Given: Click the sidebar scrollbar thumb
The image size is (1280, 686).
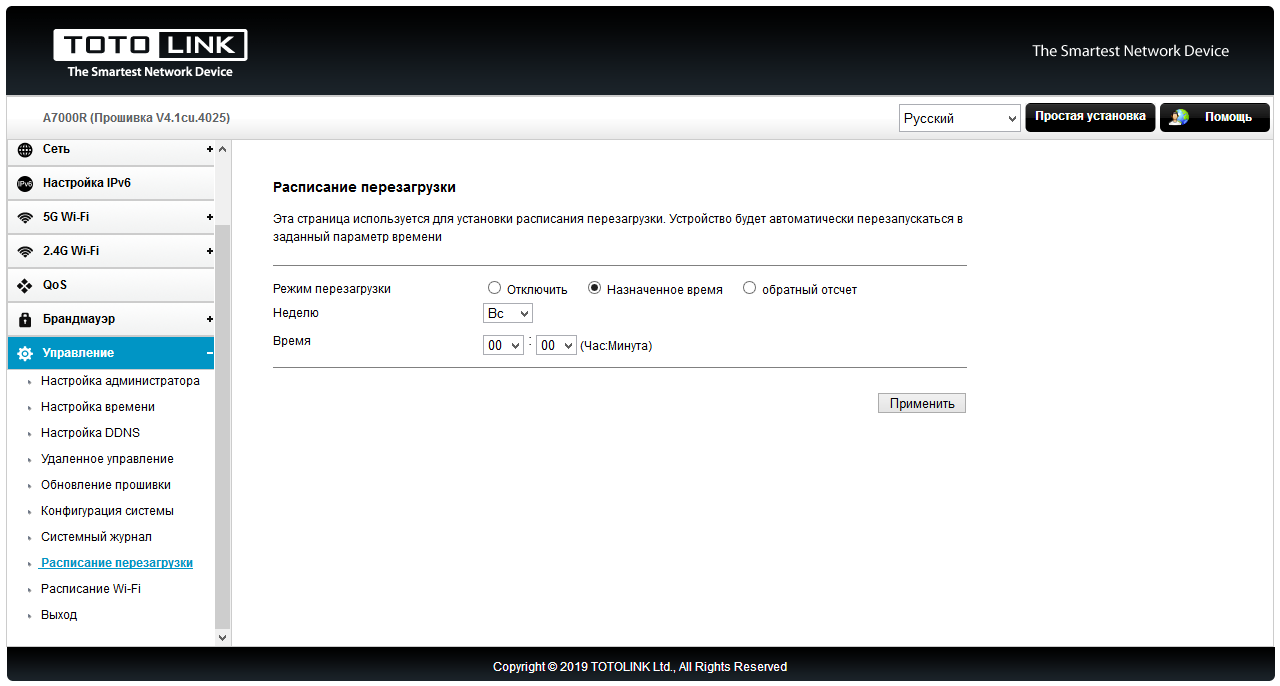Looking at the screenshot, I should coord(222,425).
